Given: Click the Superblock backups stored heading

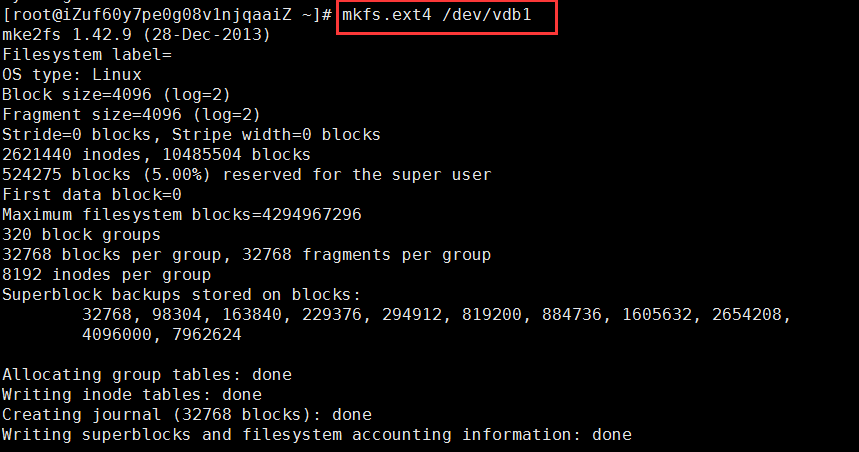Looking at the screenshot, I should coord(181,295).
